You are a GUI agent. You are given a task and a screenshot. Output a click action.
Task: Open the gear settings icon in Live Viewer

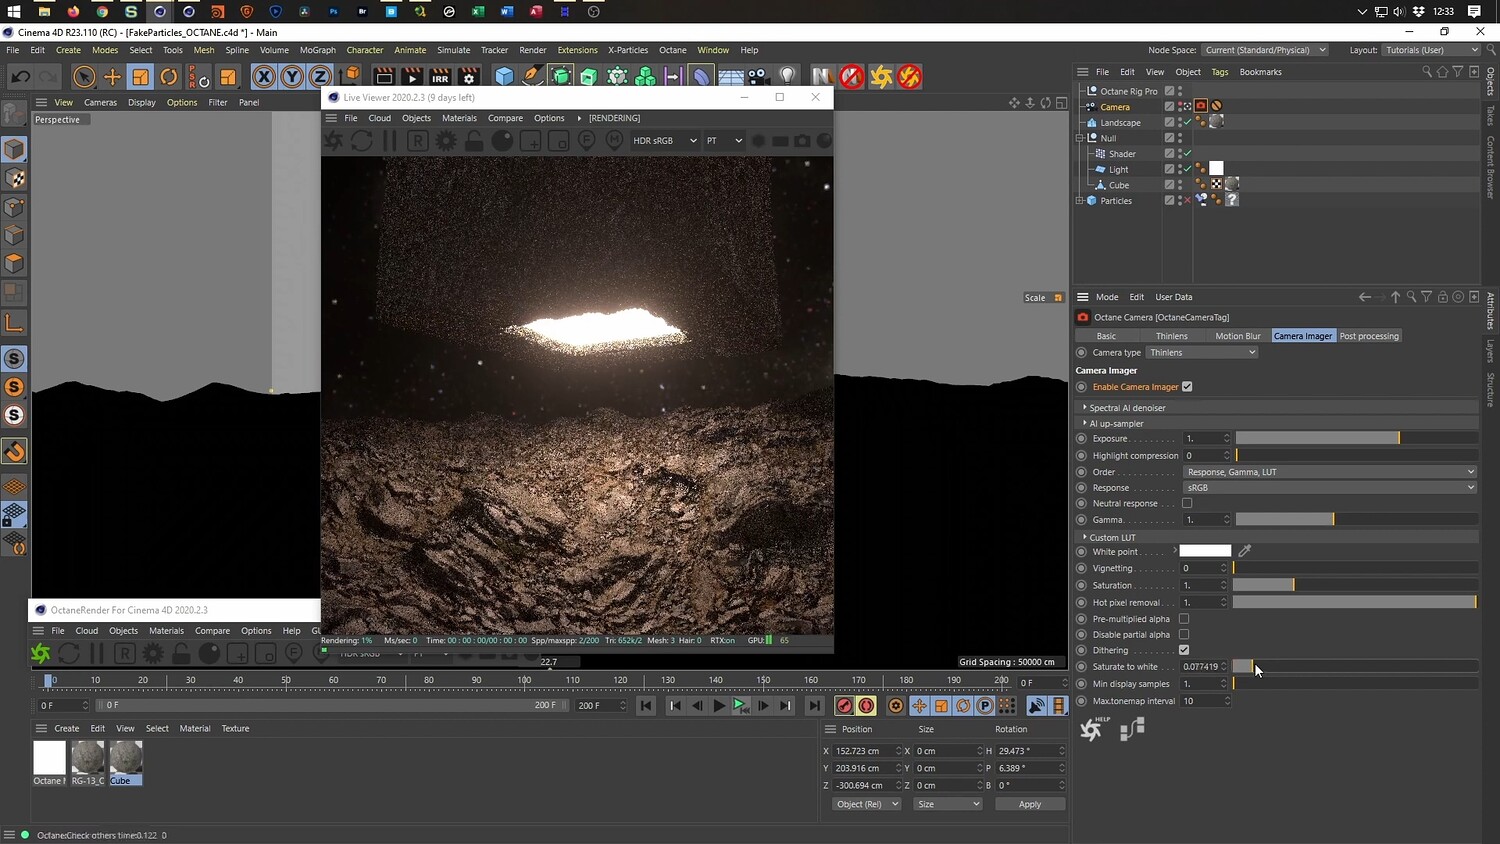pyautogui.click(x=446, y=141)
